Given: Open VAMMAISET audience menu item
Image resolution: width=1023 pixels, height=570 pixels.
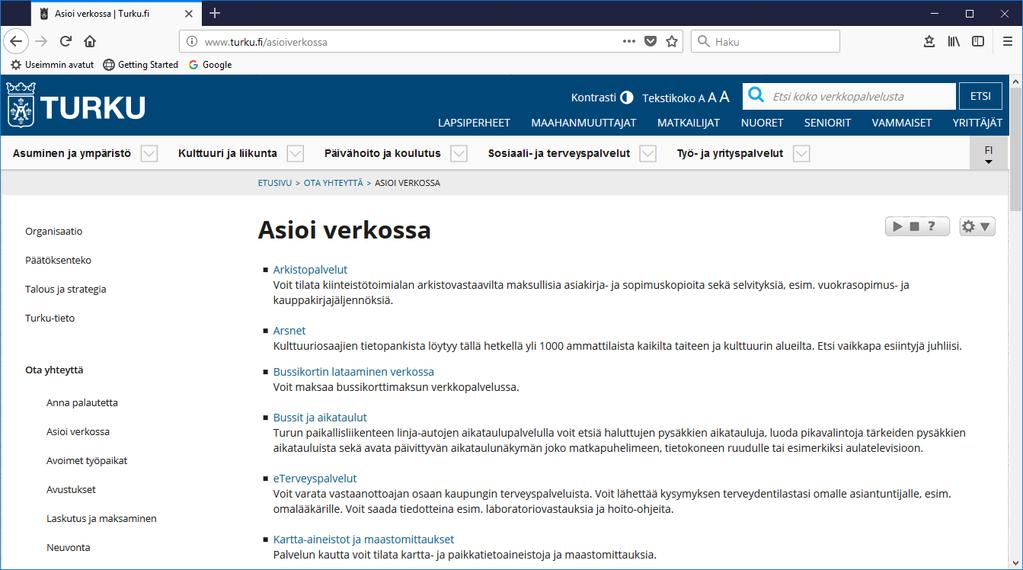Looking at the screenshot, I should coord(902,123).
